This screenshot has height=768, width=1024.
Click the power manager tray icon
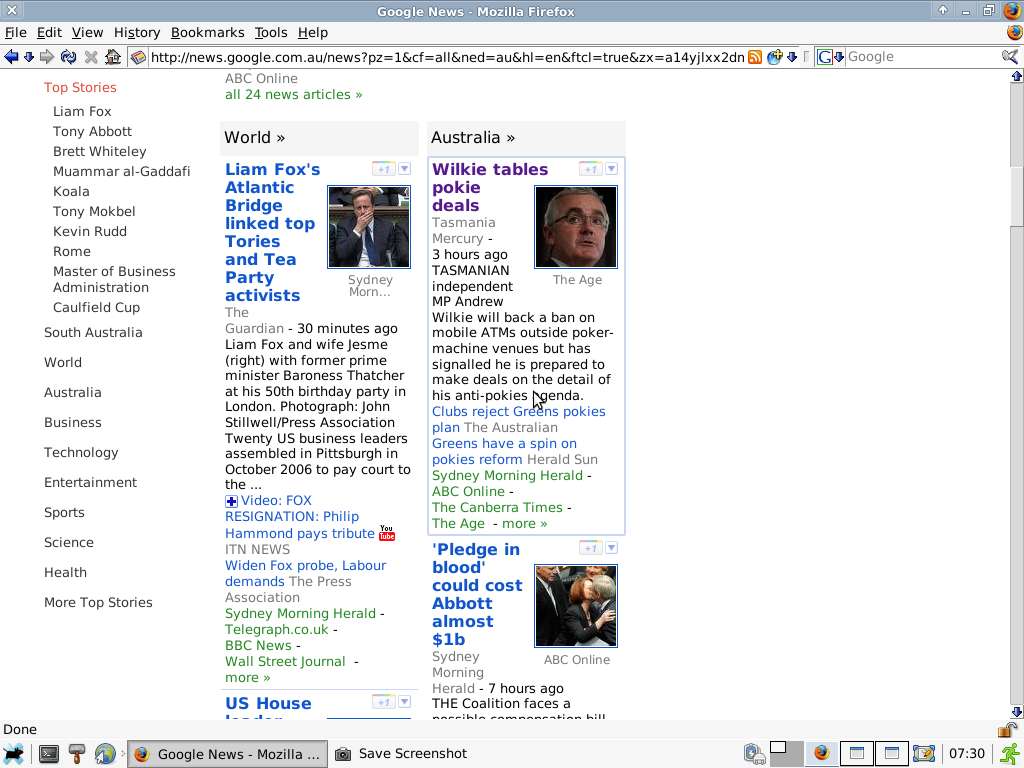point(754,754)
